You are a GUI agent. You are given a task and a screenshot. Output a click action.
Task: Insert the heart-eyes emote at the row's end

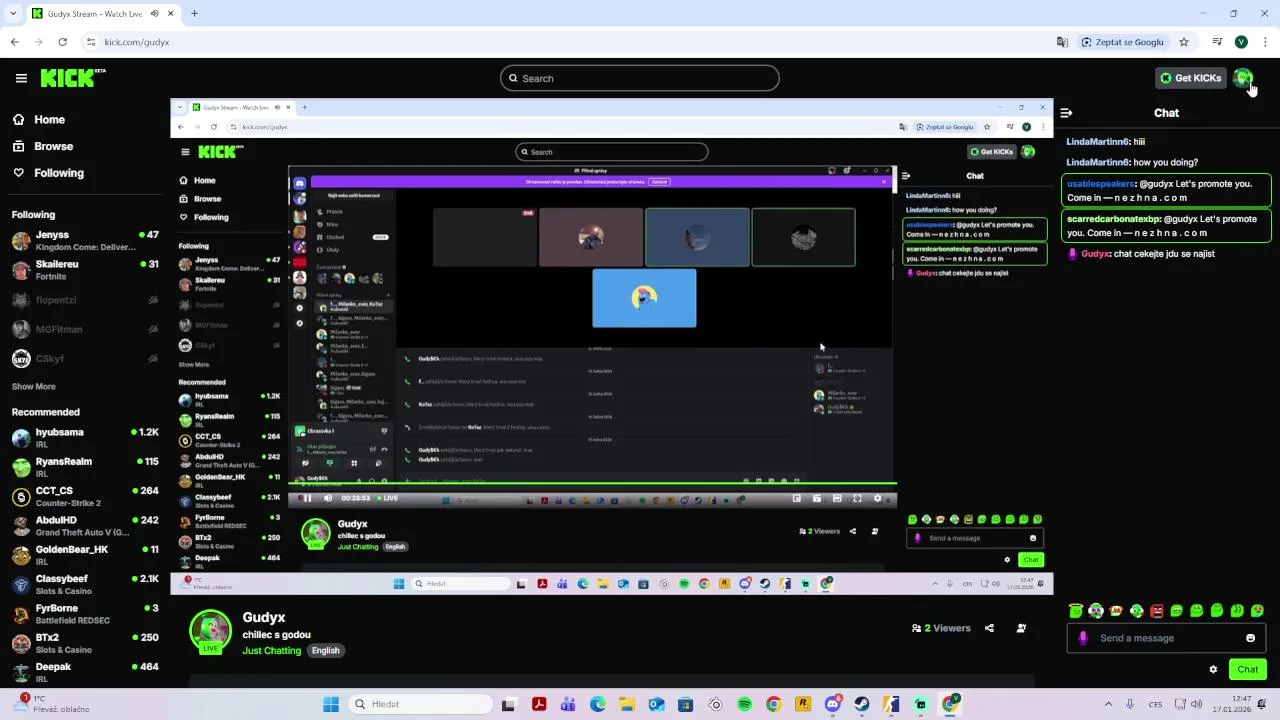pos(1258,610)
